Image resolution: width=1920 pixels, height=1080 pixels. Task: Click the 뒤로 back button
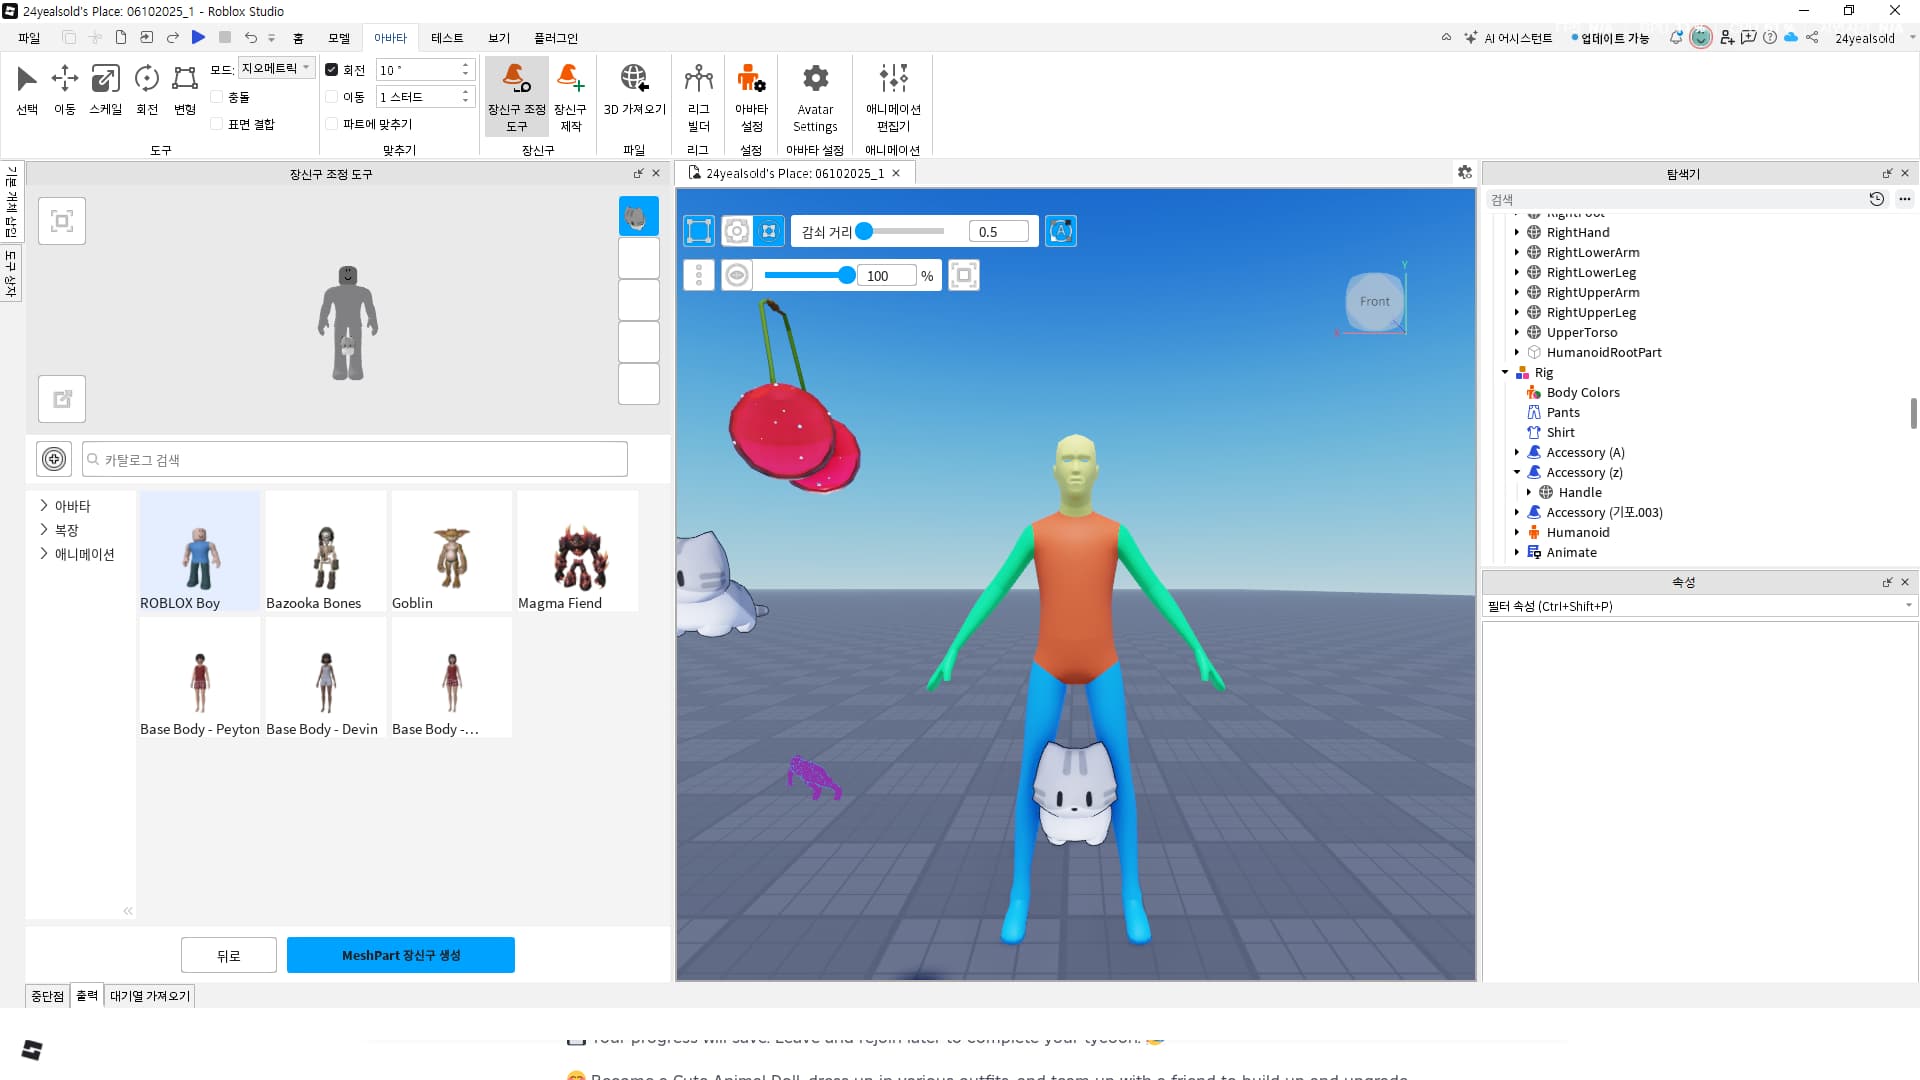click(x=229, y=955)
